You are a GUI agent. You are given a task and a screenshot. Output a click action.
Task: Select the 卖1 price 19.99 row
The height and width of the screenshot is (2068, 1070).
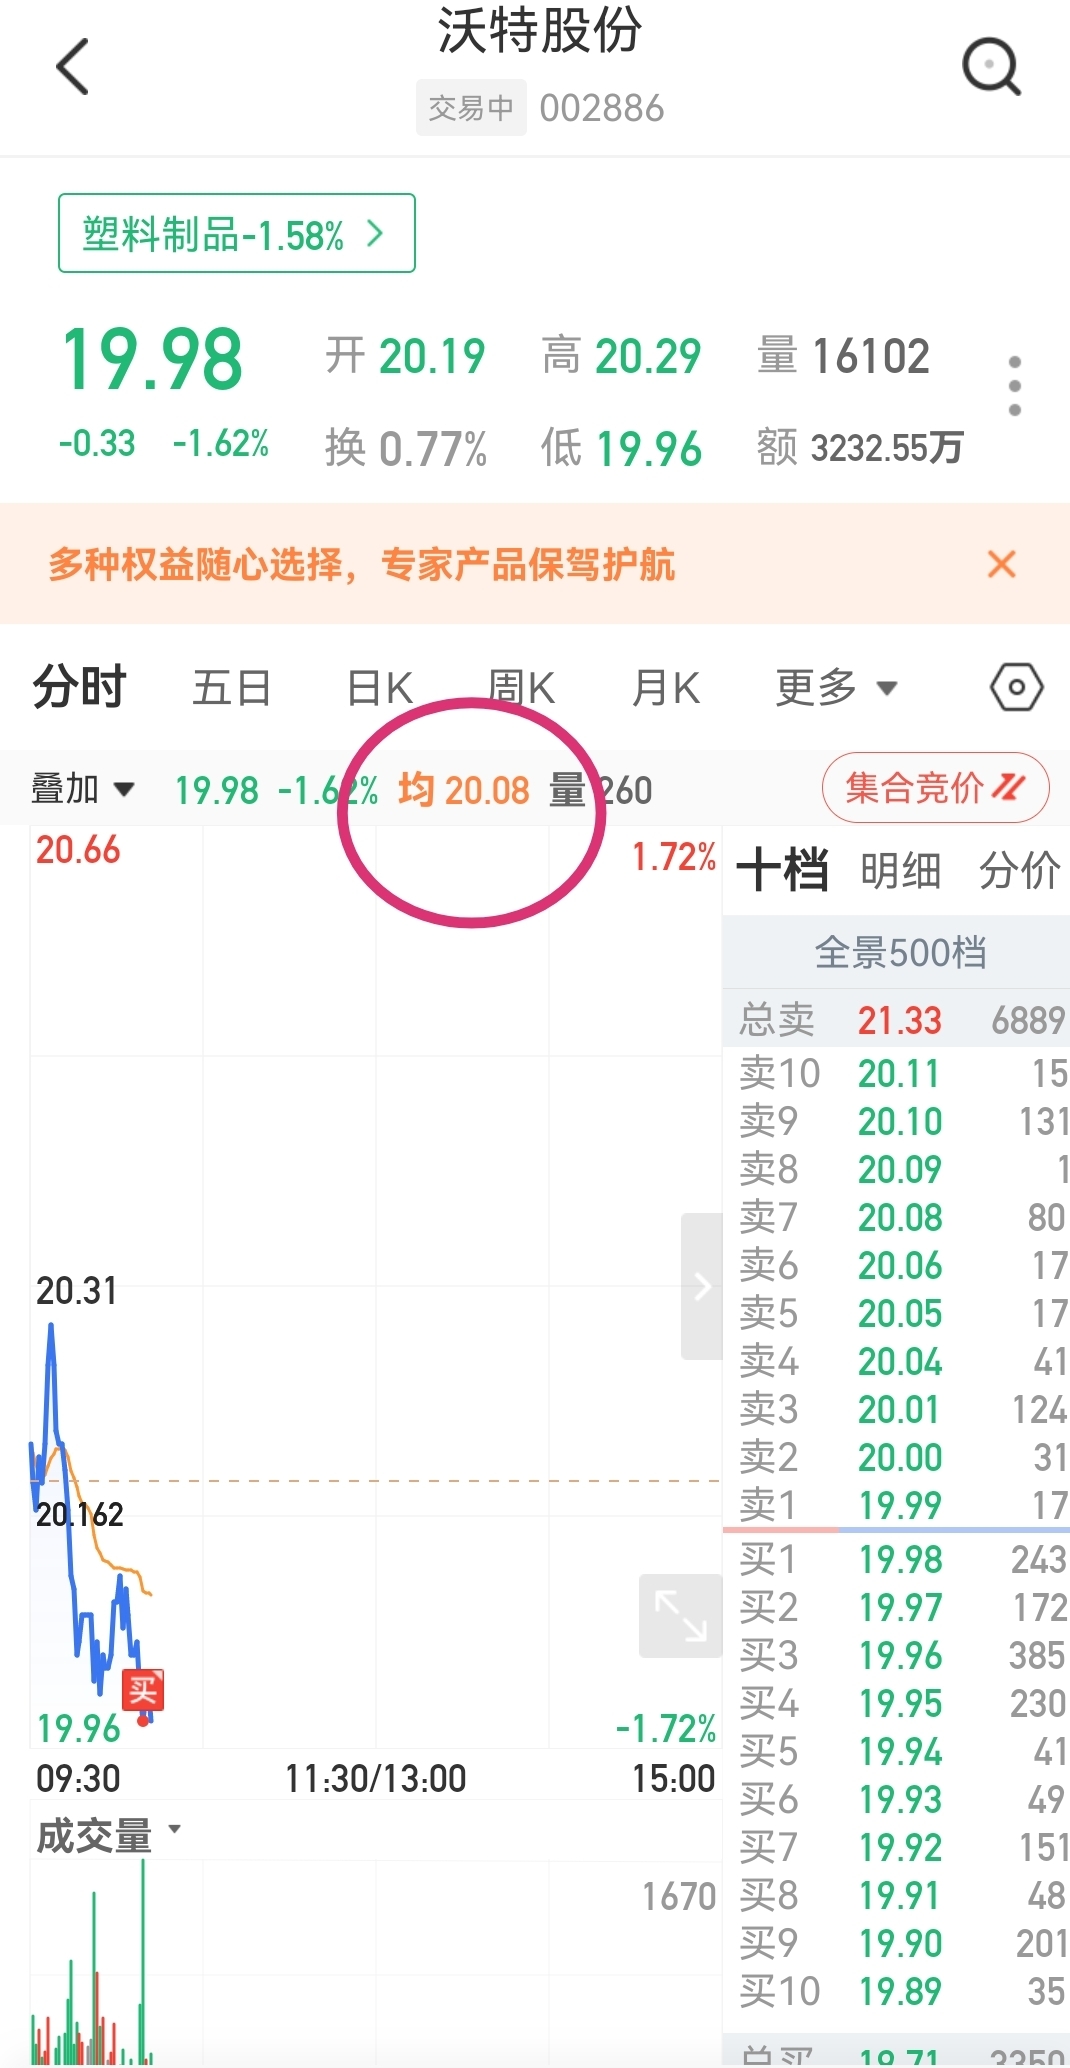click(896, 1504)
